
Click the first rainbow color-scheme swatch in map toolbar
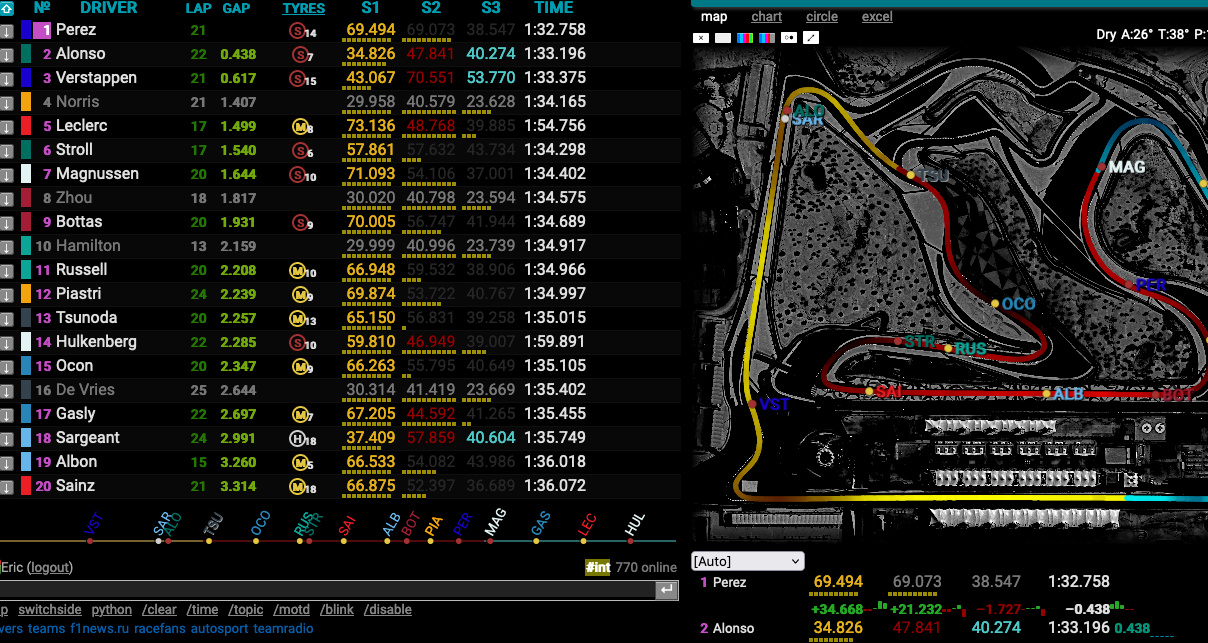click(x=744, y=38)
